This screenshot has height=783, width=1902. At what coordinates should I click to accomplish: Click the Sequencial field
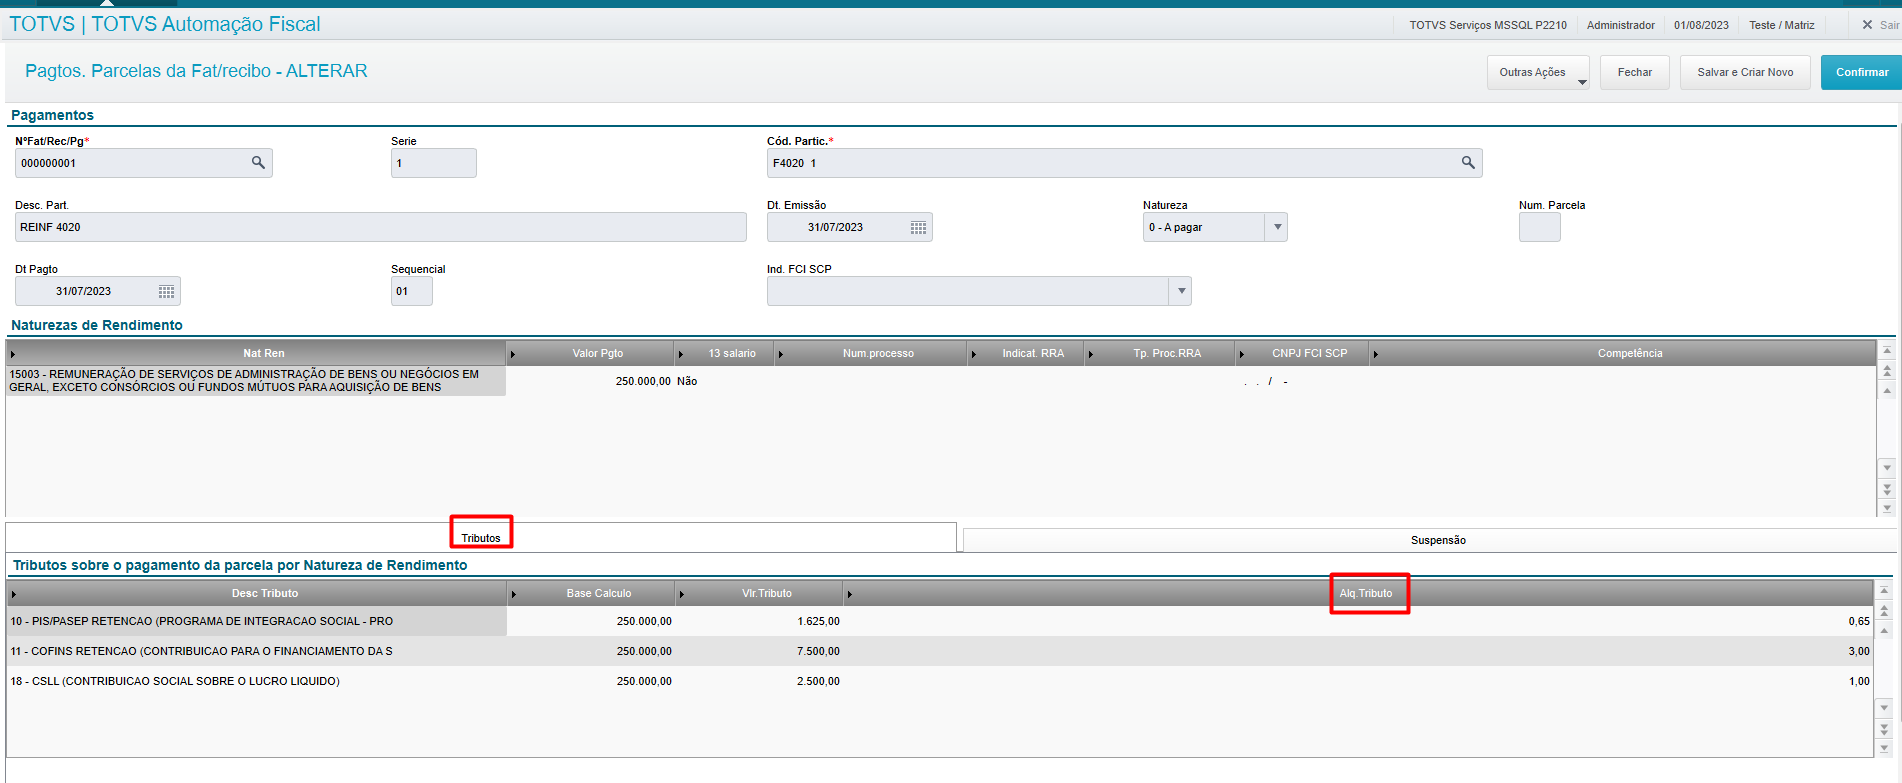(x=412, y=291)
